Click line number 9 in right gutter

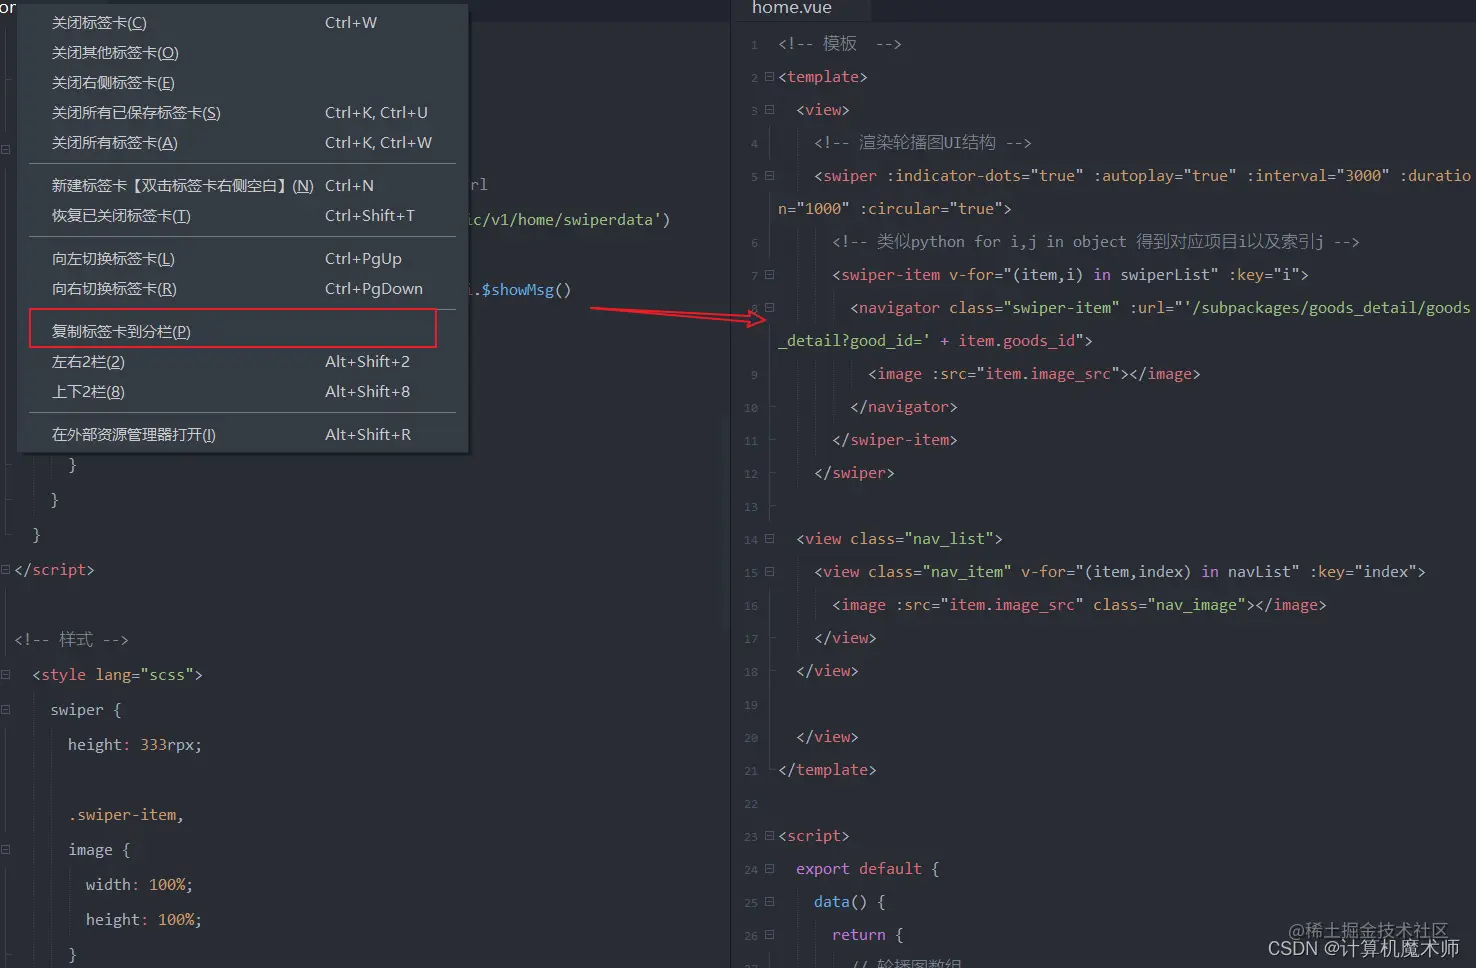click(x=754, y=375)
